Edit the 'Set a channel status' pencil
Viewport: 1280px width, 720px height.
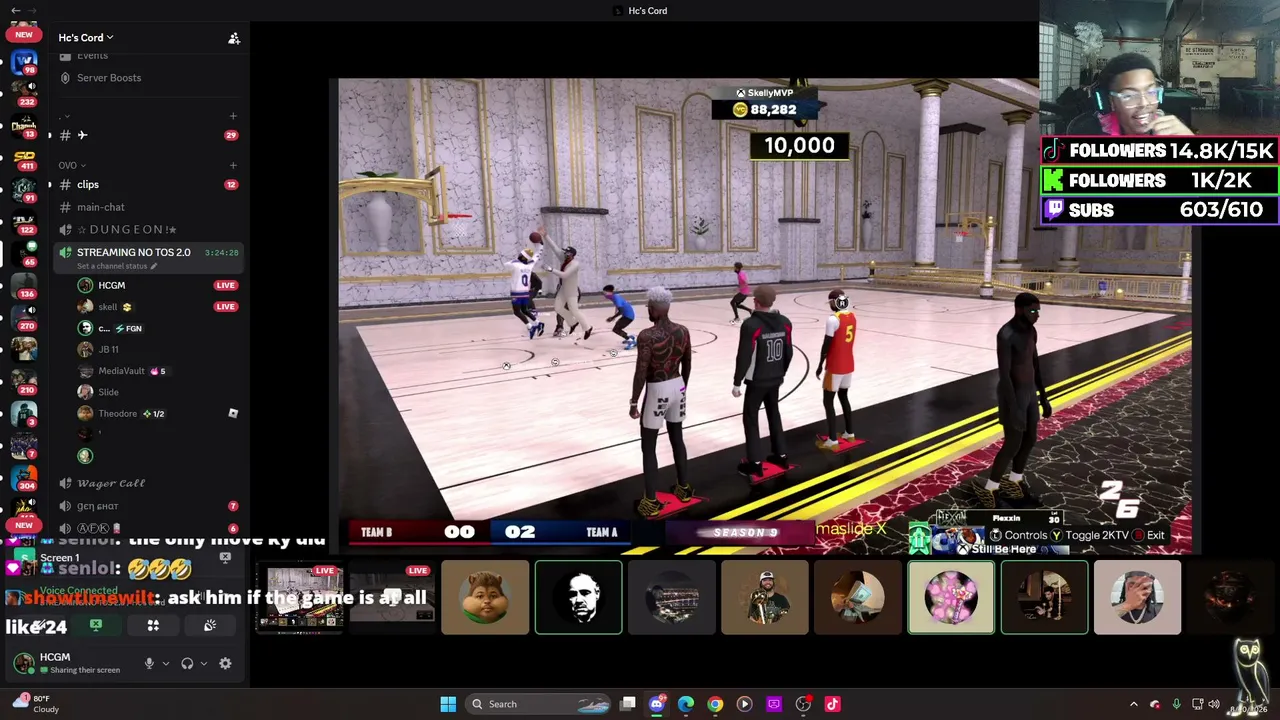pyautogui.click(x=154, y=266)
